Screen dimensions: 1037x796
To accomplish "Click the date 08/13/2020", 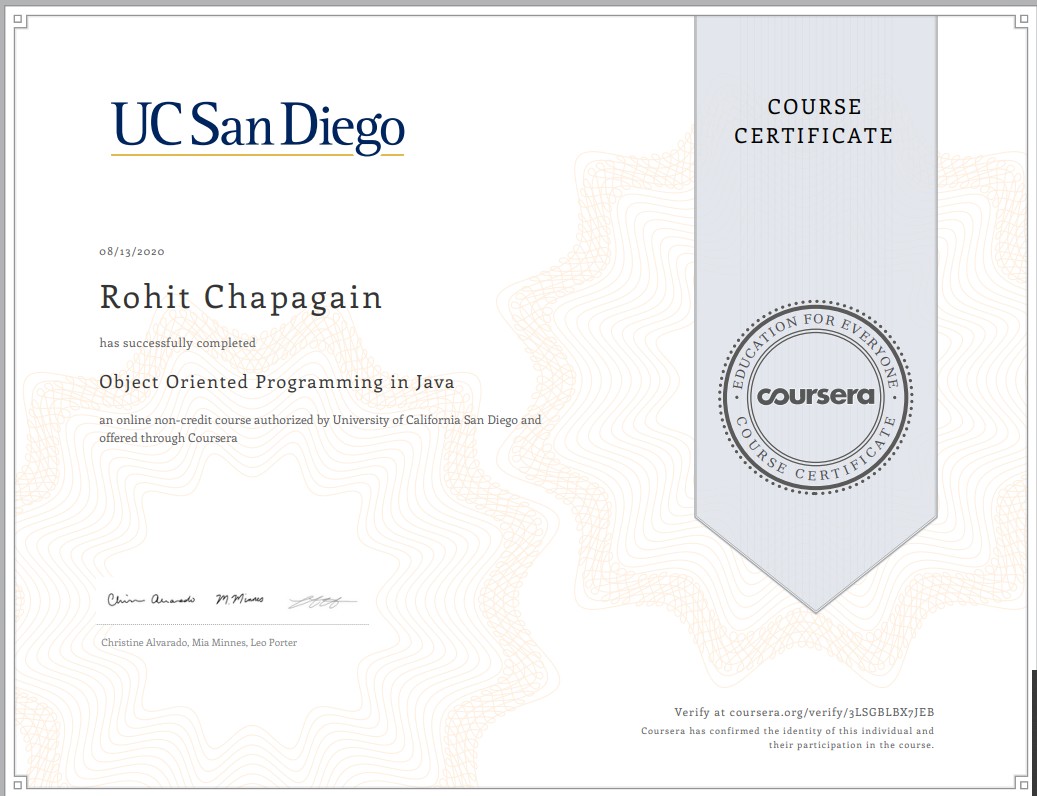I will tap(131, 251).
